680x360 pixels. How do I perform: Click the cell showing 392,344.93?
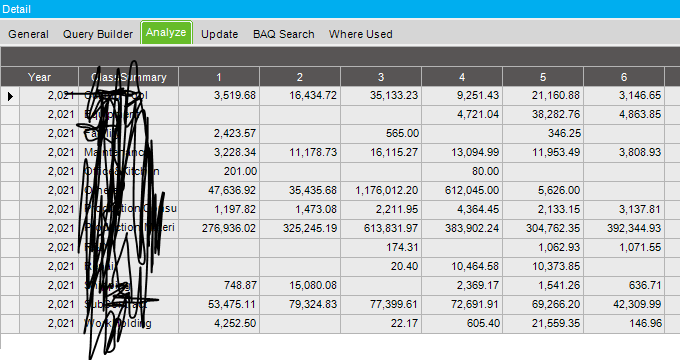[x=624, y=229]
